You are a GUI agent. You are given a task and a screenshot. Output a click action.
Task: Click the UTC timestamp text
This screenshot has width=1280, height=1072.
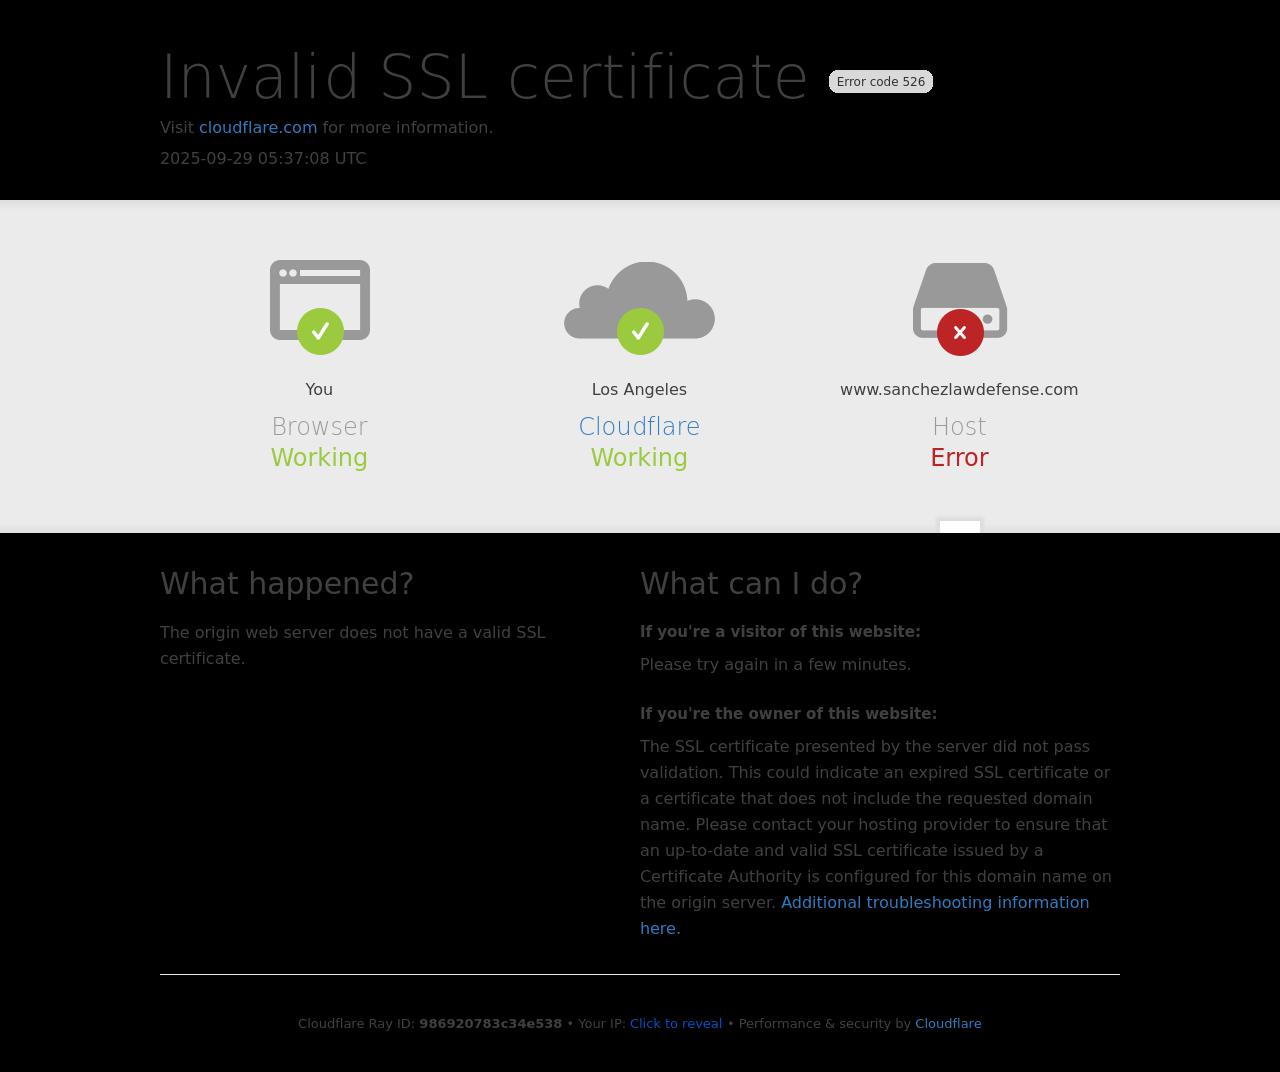click(x=263, y=158)
